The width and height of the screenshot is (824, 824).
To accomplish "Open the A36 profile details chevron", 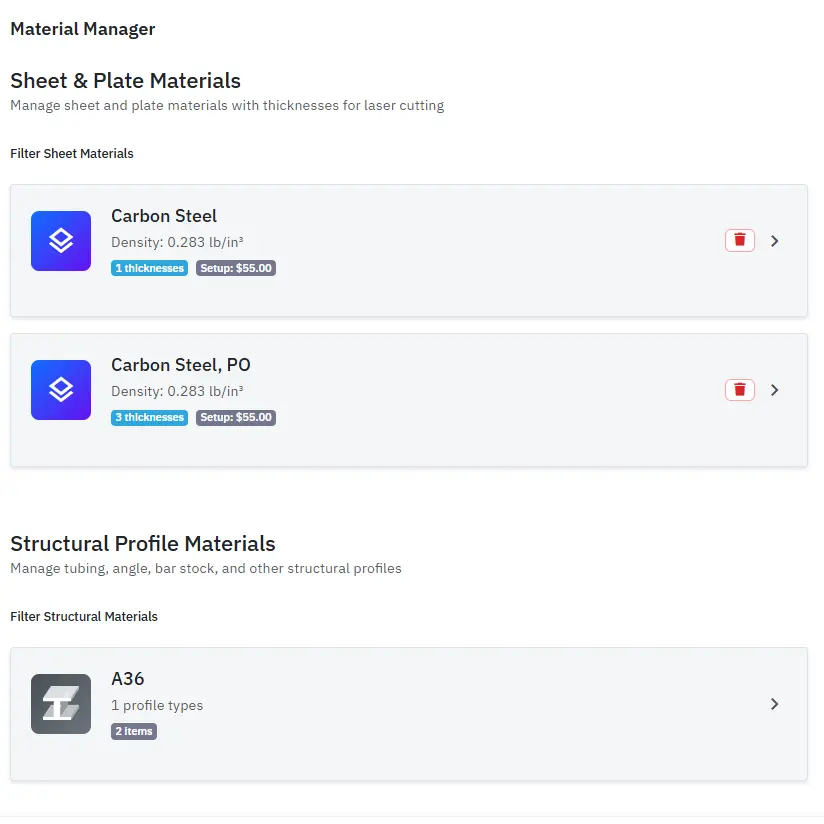I will pos(774,704).
